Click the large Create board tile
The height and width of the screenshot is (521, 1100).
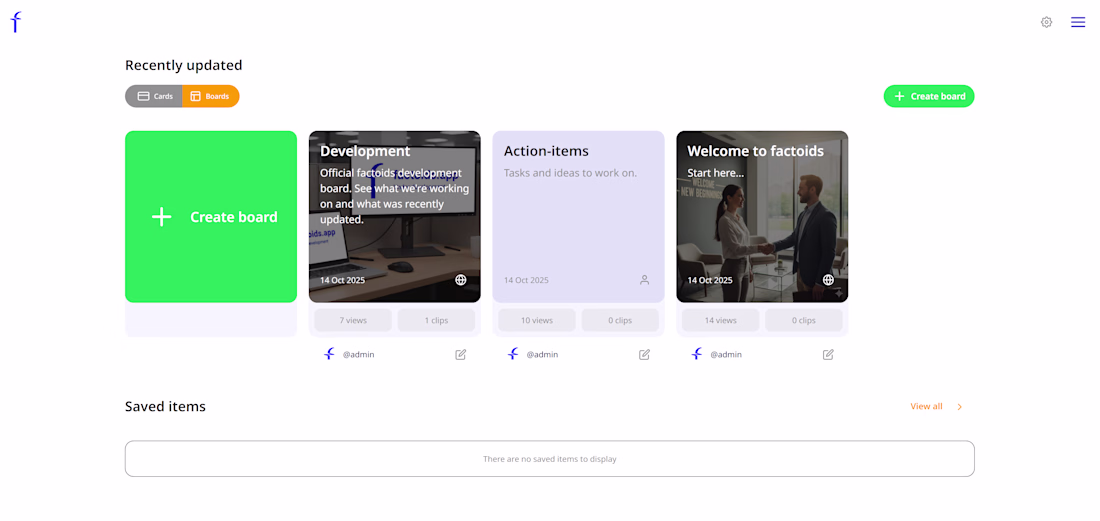pyautogui.click(x=211, y=217)
